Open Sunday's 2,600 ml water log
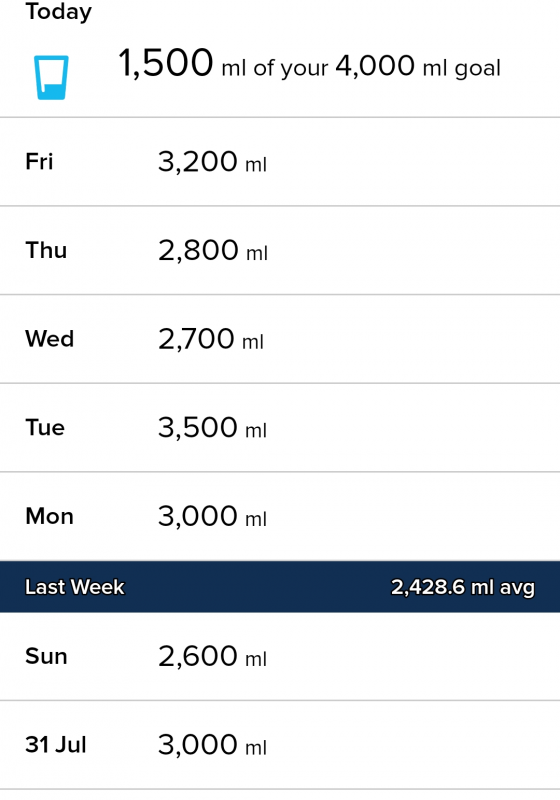The height and width of the screenshot is (800, 560). [x=280, y=656]
